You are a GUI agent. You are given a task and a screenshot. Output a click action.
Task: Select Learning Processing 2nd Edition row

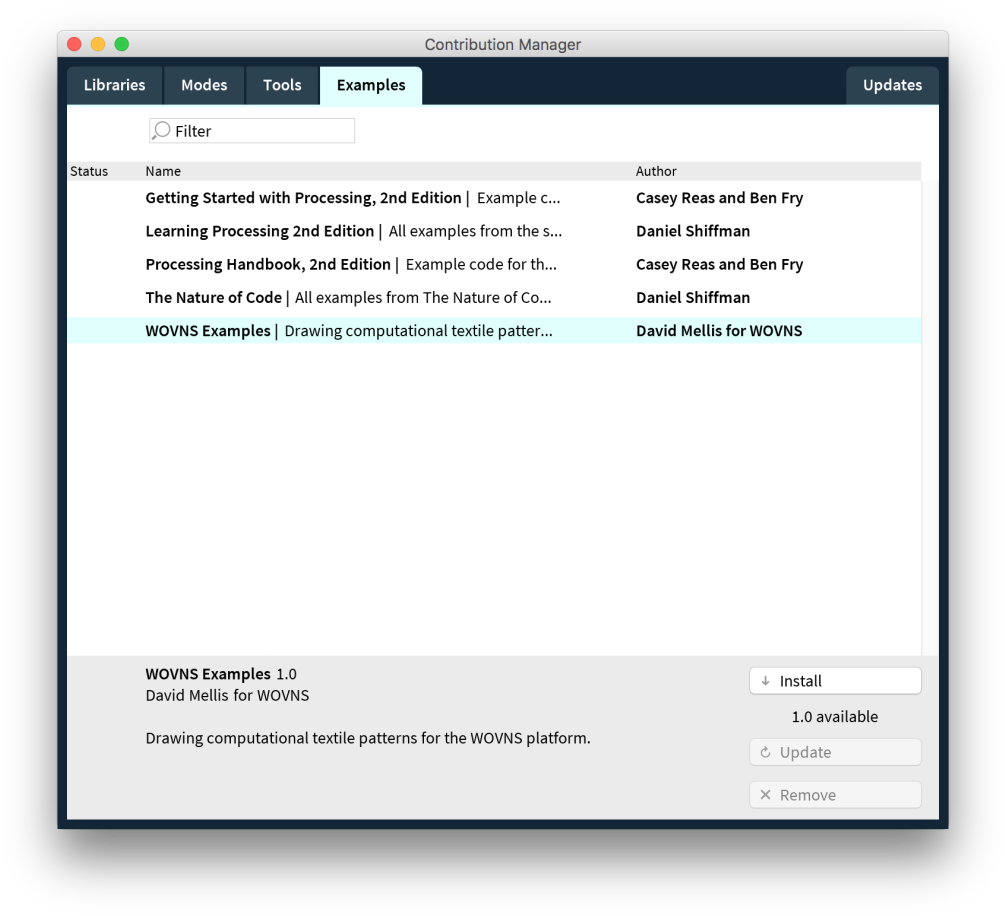[494, 231]
